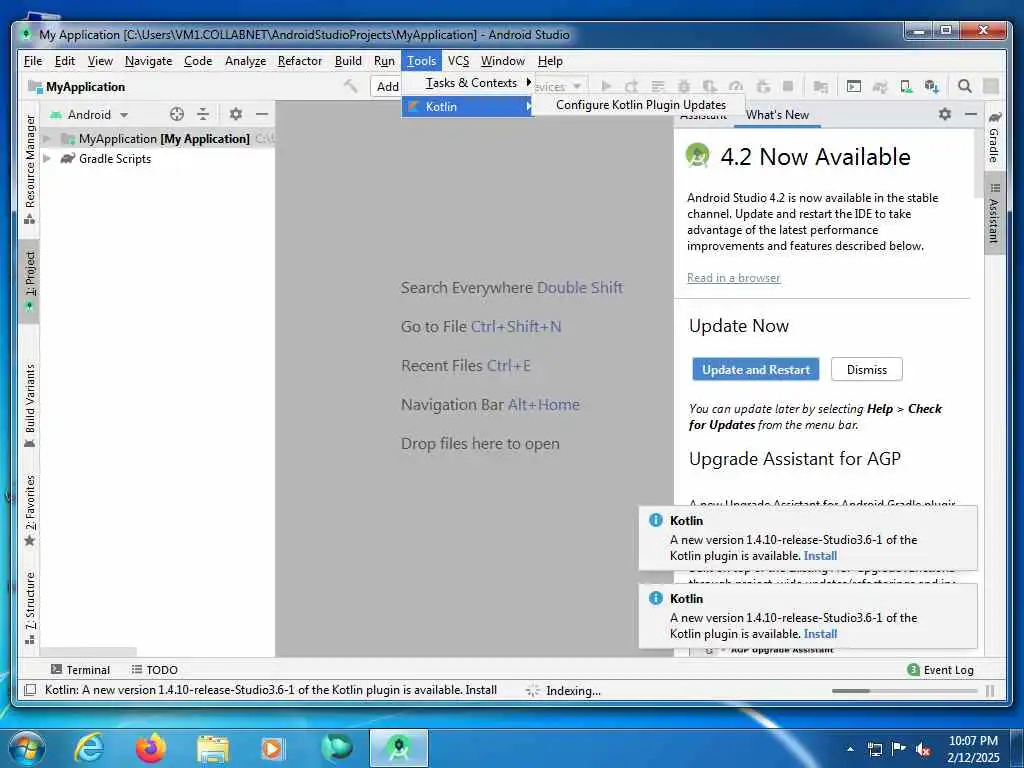Toggle the Resource Manager side panel
Image resolution: width=1024 pixels, height=768 pixels.
30,170
